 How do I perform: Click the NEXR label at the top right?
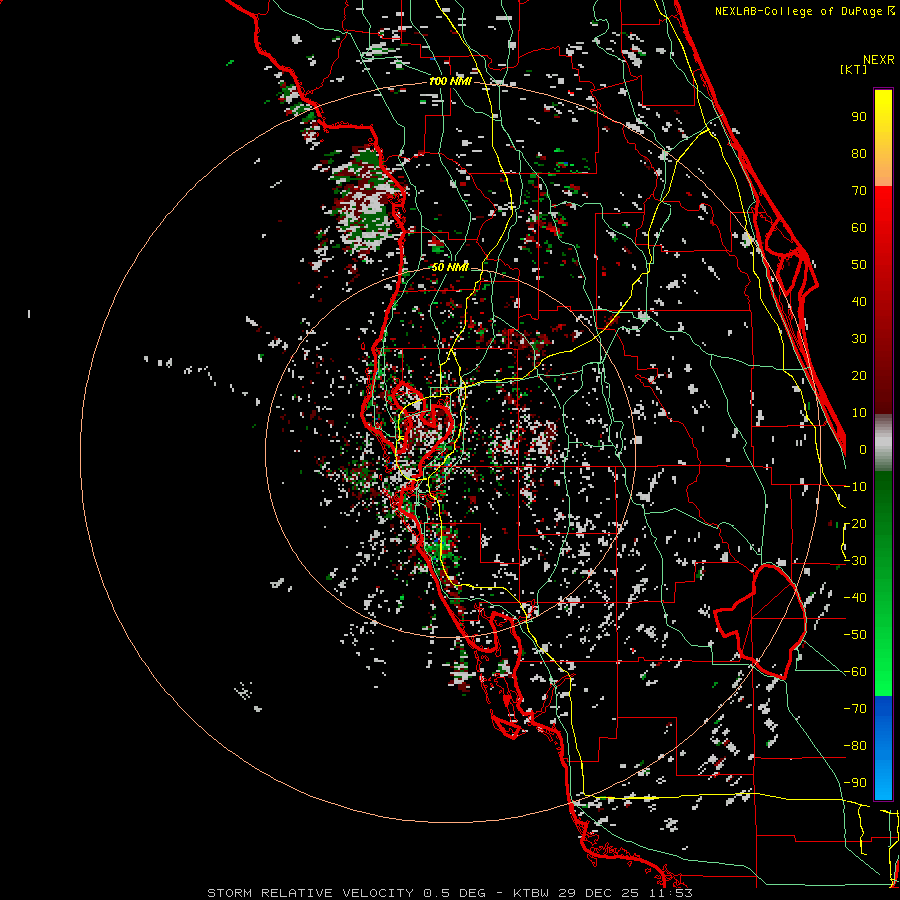tap(879, 60)
